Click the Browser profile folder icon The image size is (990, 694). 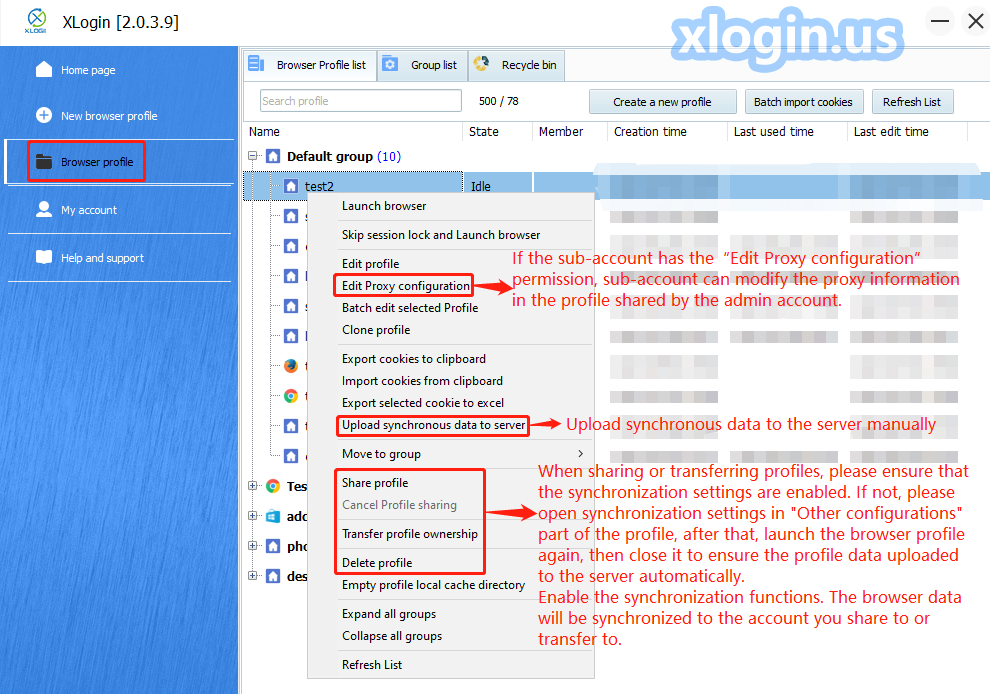click(44, 162)
